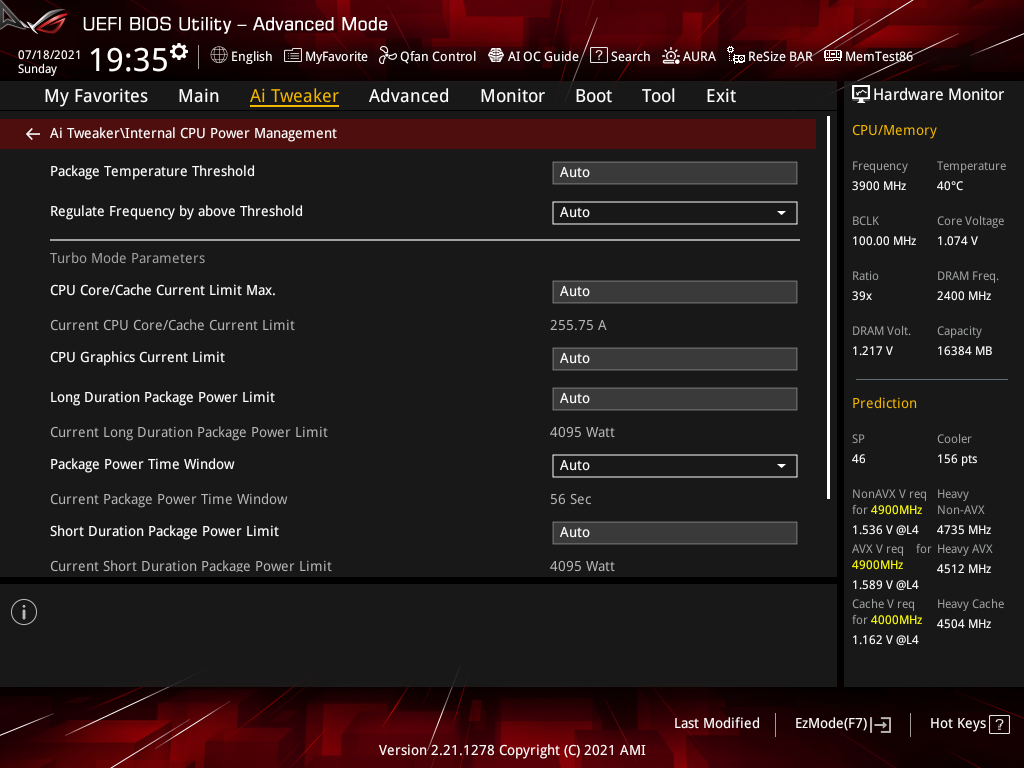This screenshot has height=768, width=1024.
Task: Switch to the Boot tab
Action: pos(593,96)
